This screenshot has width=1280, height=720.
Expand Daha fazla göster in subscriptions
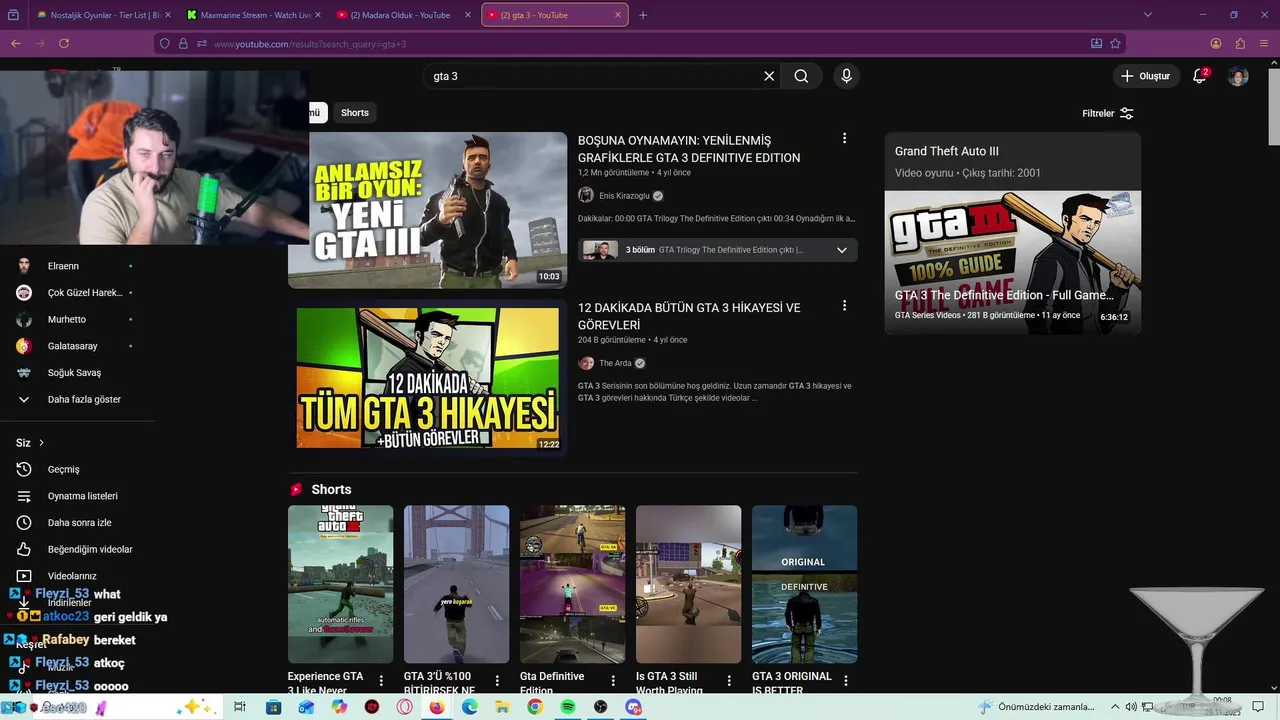(x=84, y=399)
